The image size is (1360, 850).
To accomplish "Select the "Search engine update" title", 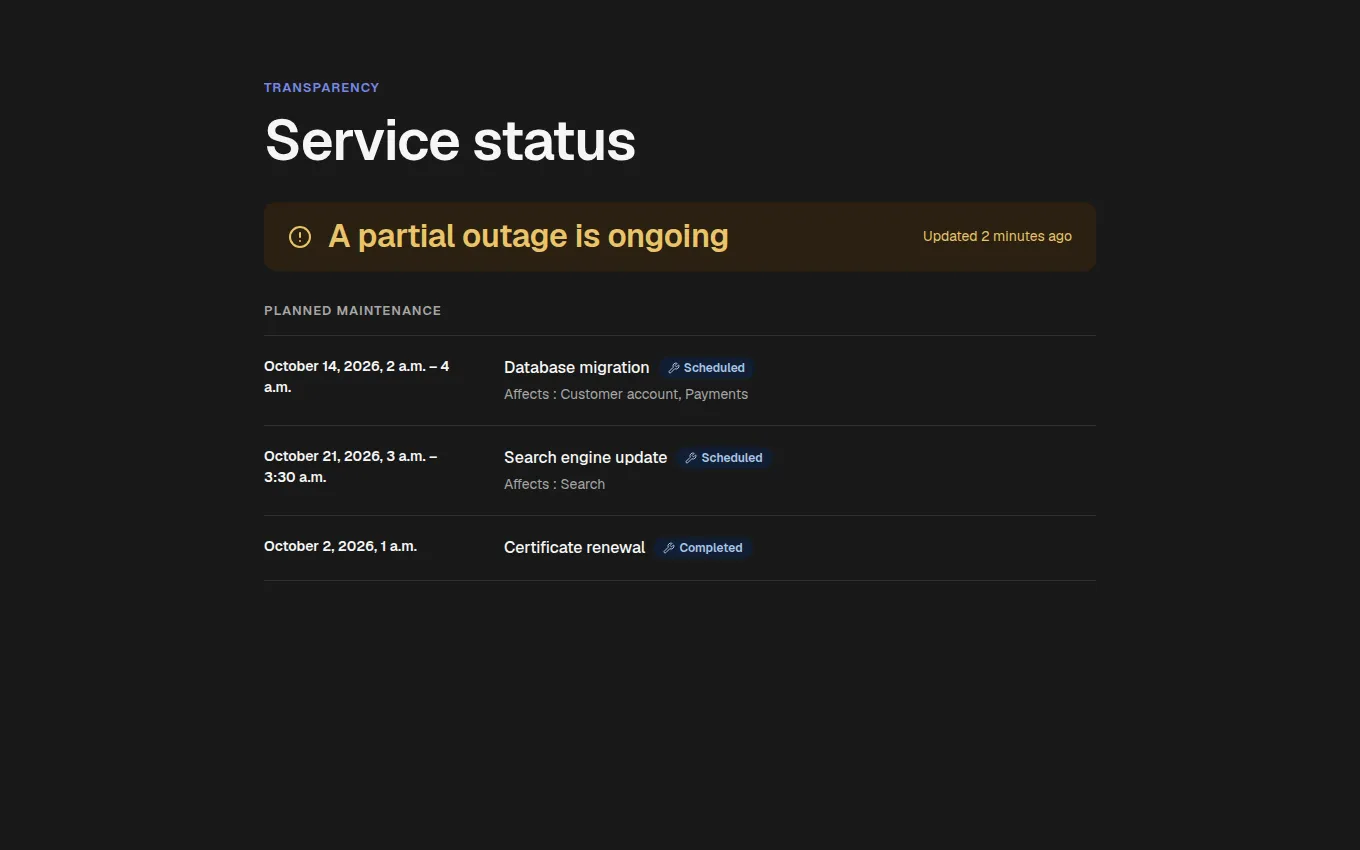I will tap(585, 458).
